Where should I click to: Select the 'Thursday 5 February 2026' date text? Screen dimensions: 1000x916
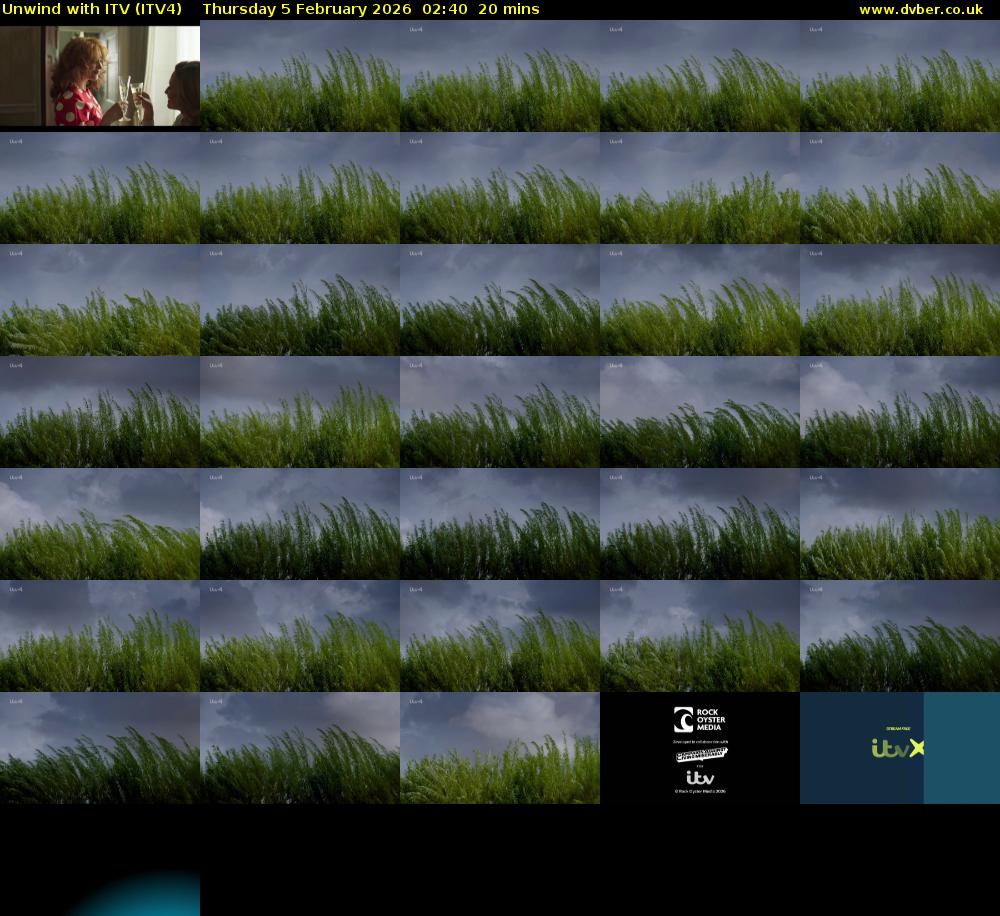pos(306,10)
